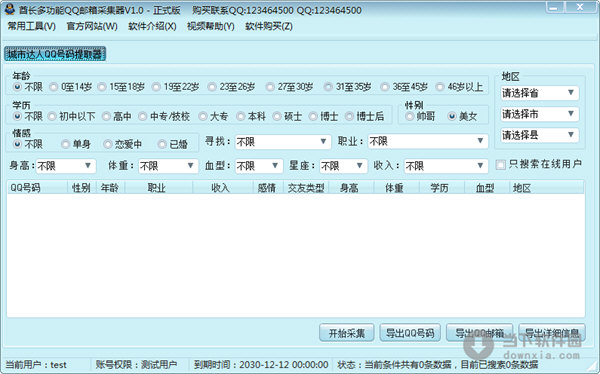Select education 大专 option
Viewport: 600px width, 374px height.
coord(214,116)
